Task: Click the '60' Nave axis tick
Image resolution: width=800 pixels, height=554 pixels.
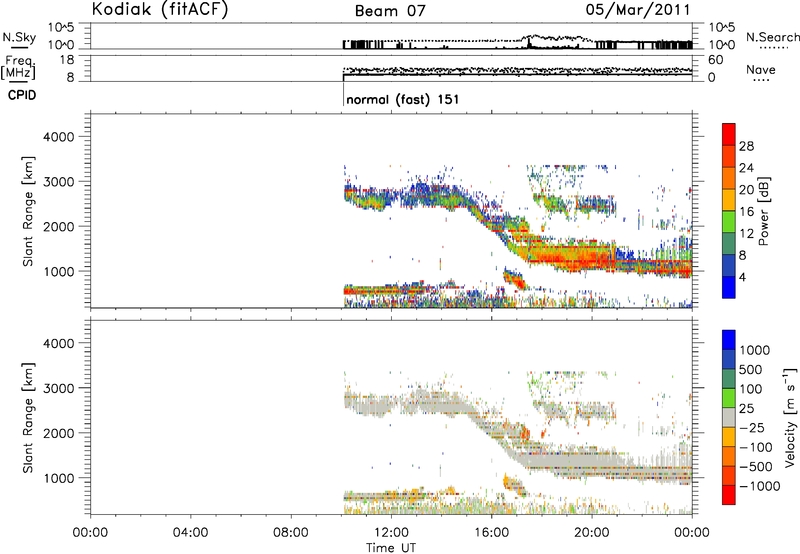Action: (x=715, y=60)
